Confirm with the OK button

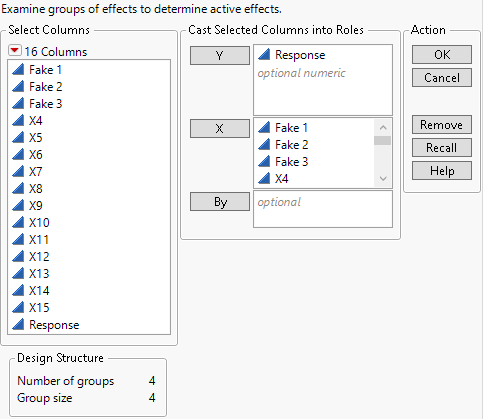coord(442,54)
